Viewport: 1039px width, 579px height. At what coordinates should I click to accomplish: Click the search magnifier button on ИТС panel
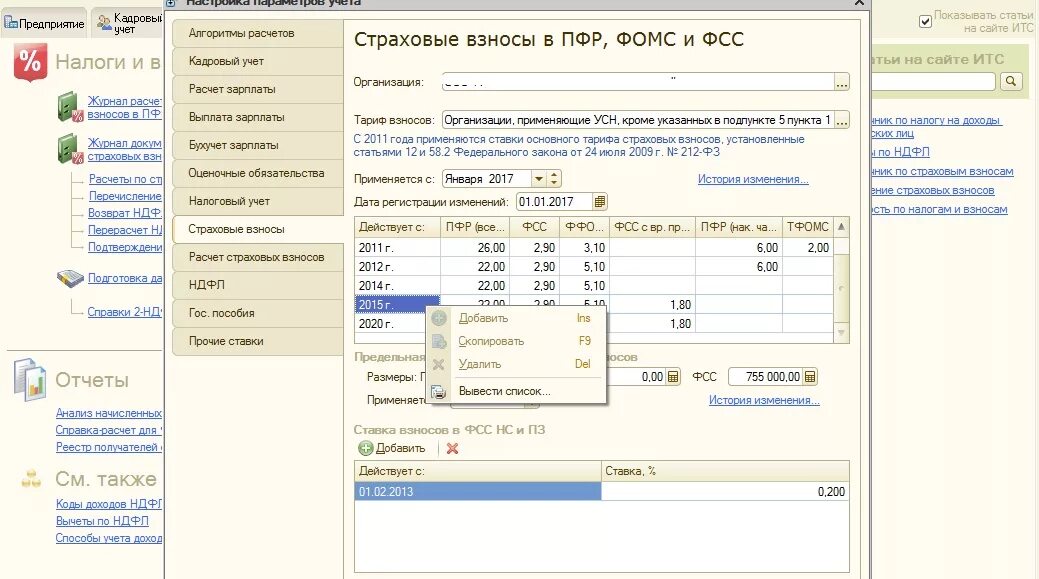1011,81
